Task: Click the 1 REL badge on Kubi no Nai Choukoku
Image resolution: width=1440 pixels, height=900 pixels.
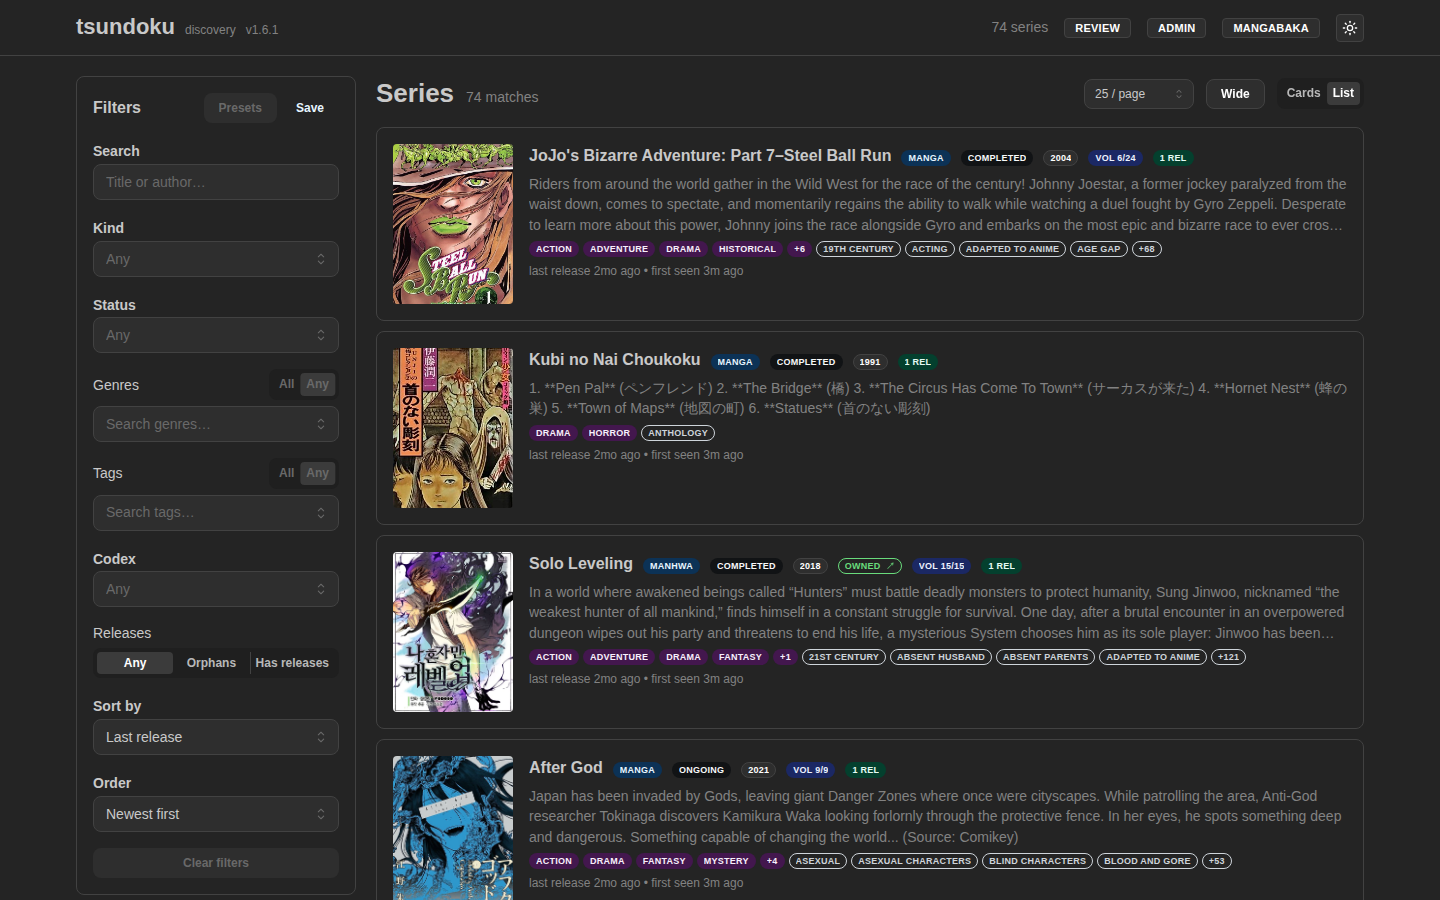Action: (917, 362)
